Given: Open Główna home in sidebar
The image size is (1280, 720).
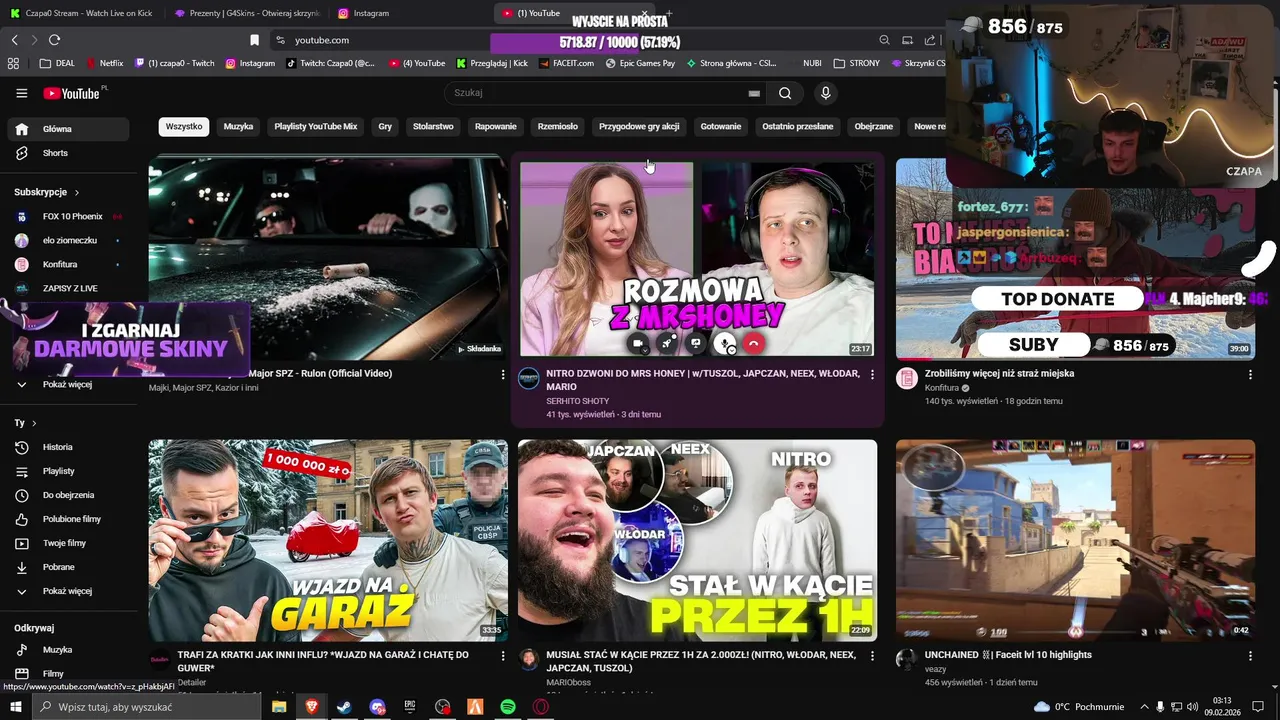Looking at the screenshot, I should (68, 129).
